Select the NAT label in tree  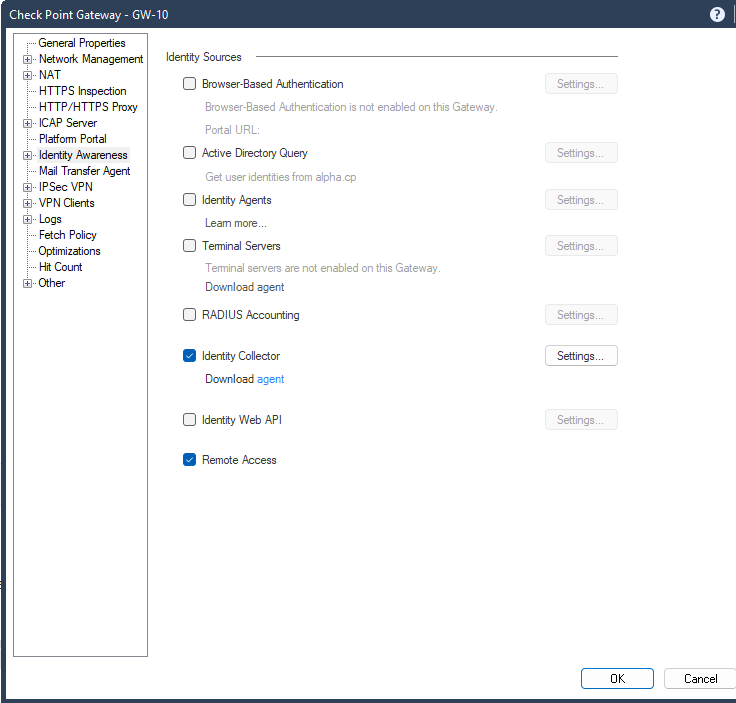[x=50, y=75]
